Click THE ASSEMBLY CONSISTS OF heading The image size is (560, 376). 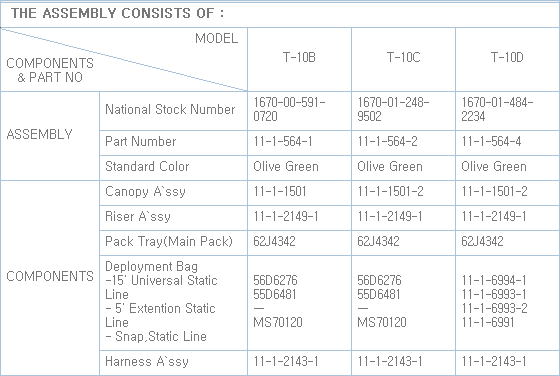118,13
